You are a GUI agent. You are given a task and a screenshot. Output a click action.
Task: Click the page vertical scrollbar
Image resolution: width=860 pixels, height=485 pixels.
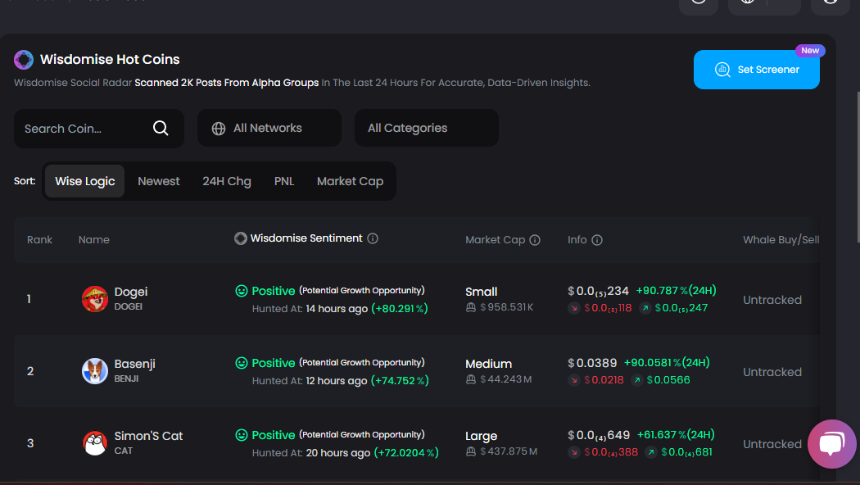857,166
